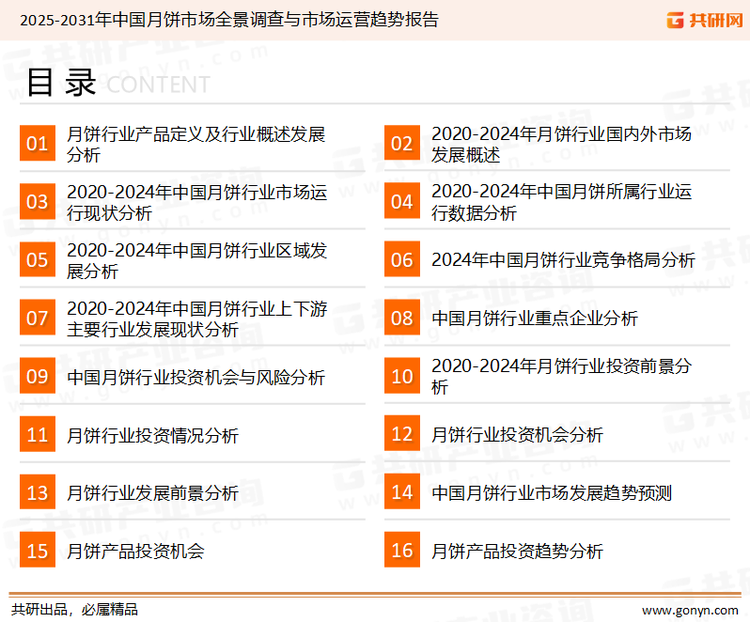
Task: Open chapter 月饼行业投资机会分析
Action: click(x=517, y=435)
